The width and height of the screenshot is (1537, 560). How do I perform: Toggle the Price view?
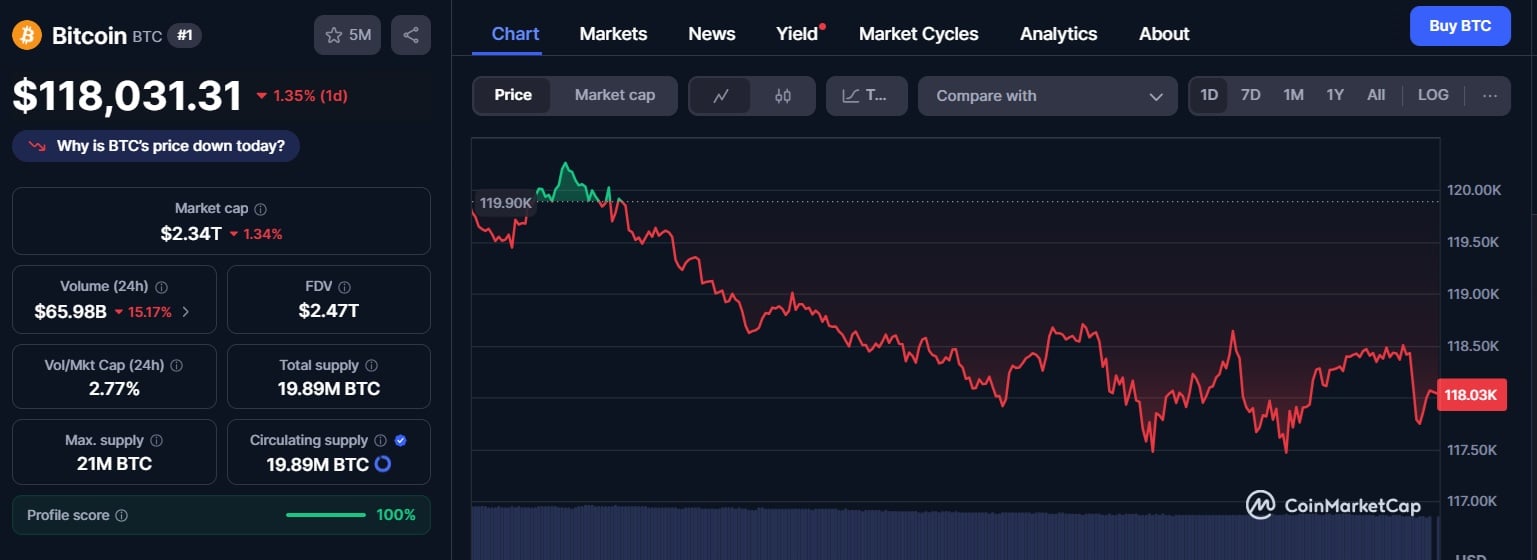(x=513, y=96)
